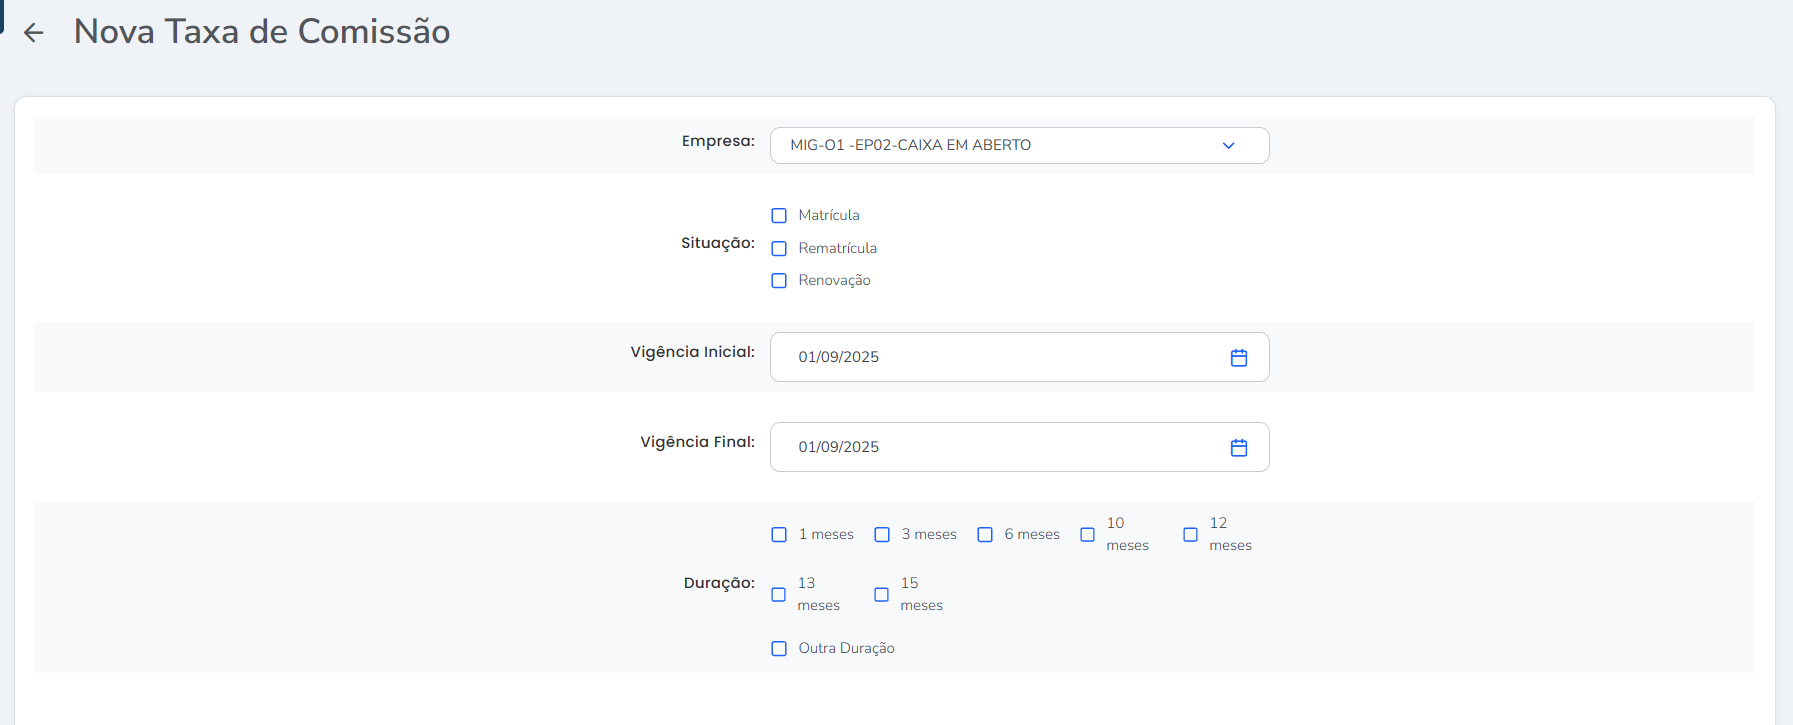Viewport: 1793px width, 725px height.
Task: Tick the 15 meses duration checkbox
Action: point(881,595)
